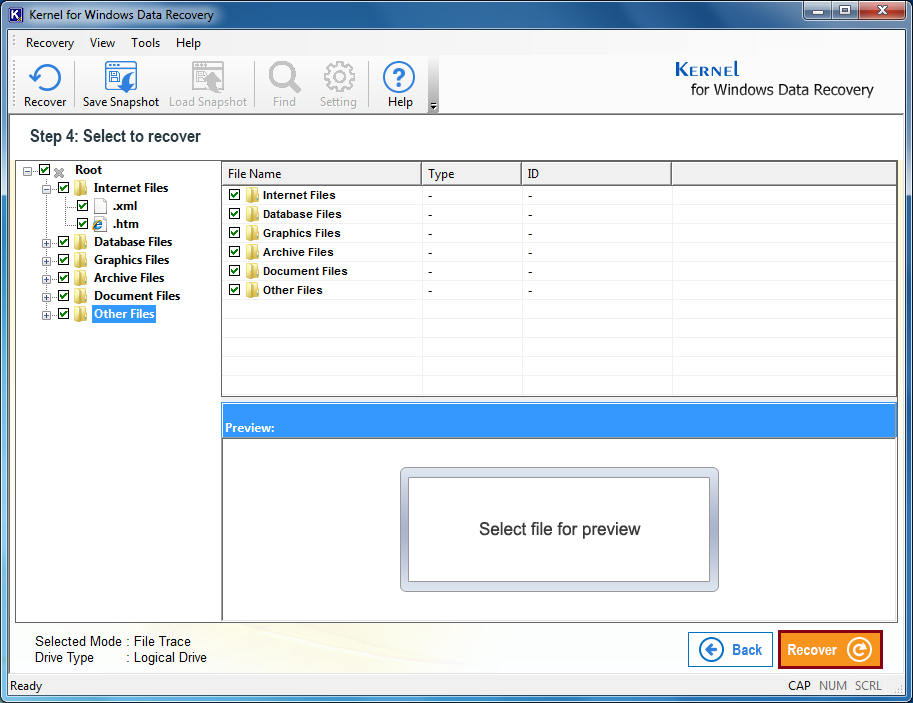Viewport: 913px width, 703px height.
Task: Click the Graphics Files folder icon in file list
Action: (252, 234)
